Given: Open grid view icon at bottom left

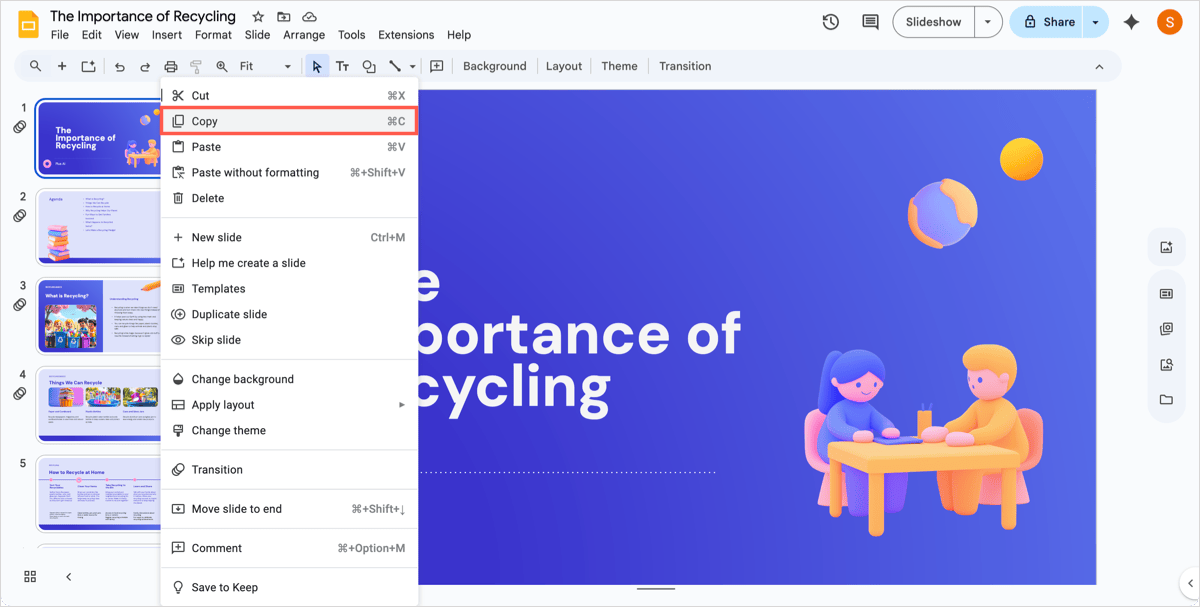Looking at the screenshot, I should click(x=30, y=577).
